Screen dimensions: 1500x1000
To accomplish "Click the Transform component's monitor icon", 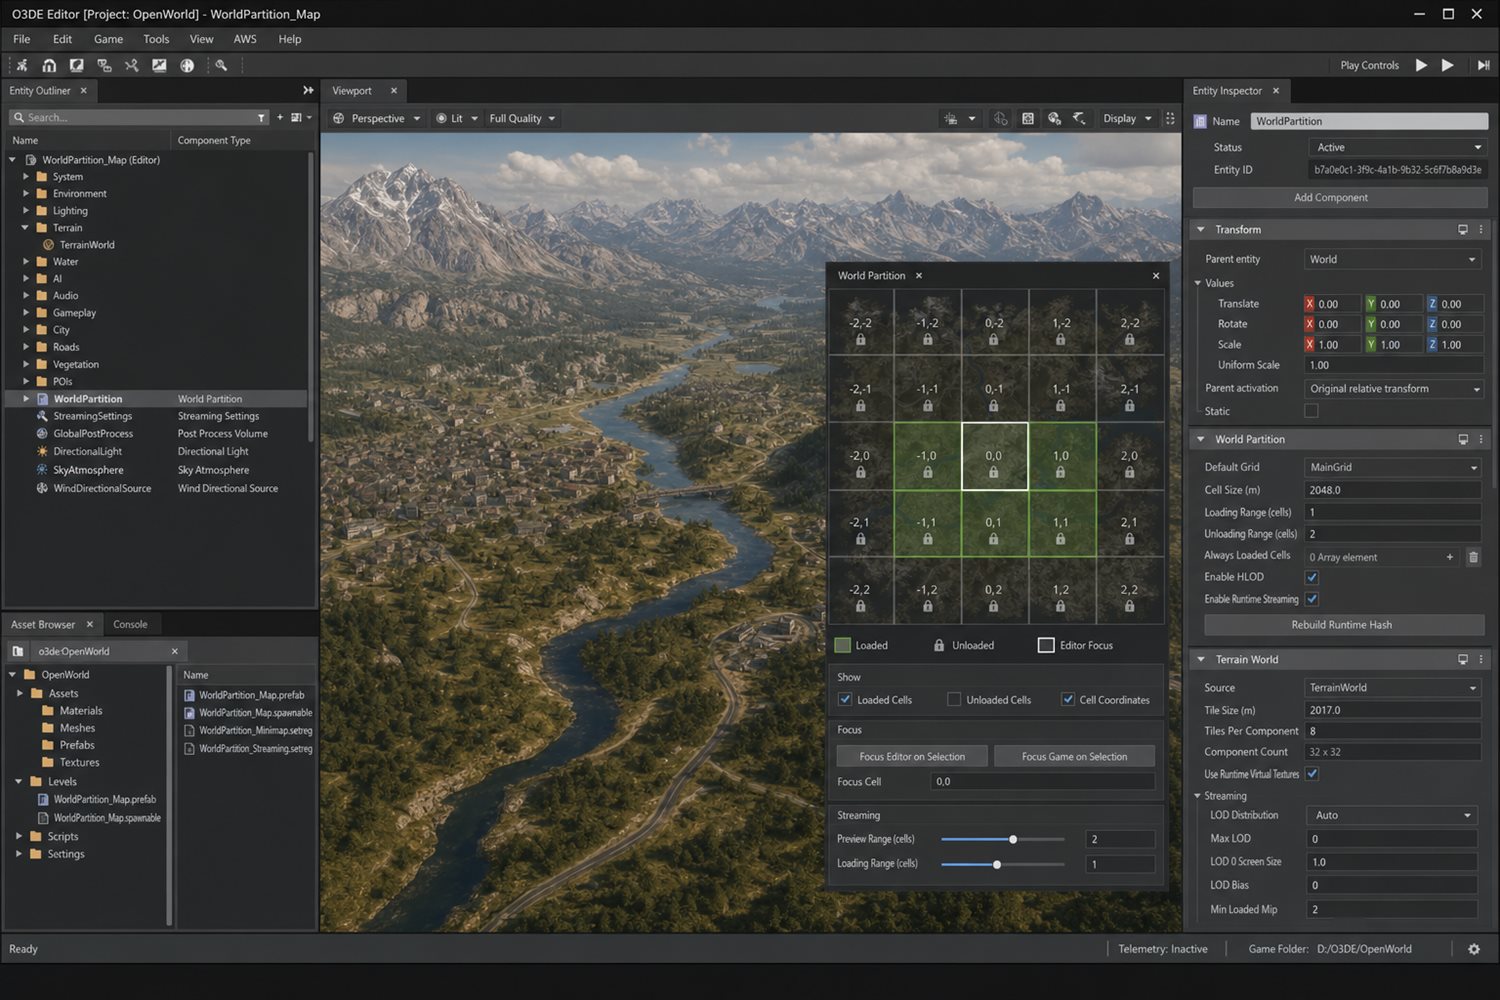I will click(1463, 230).
